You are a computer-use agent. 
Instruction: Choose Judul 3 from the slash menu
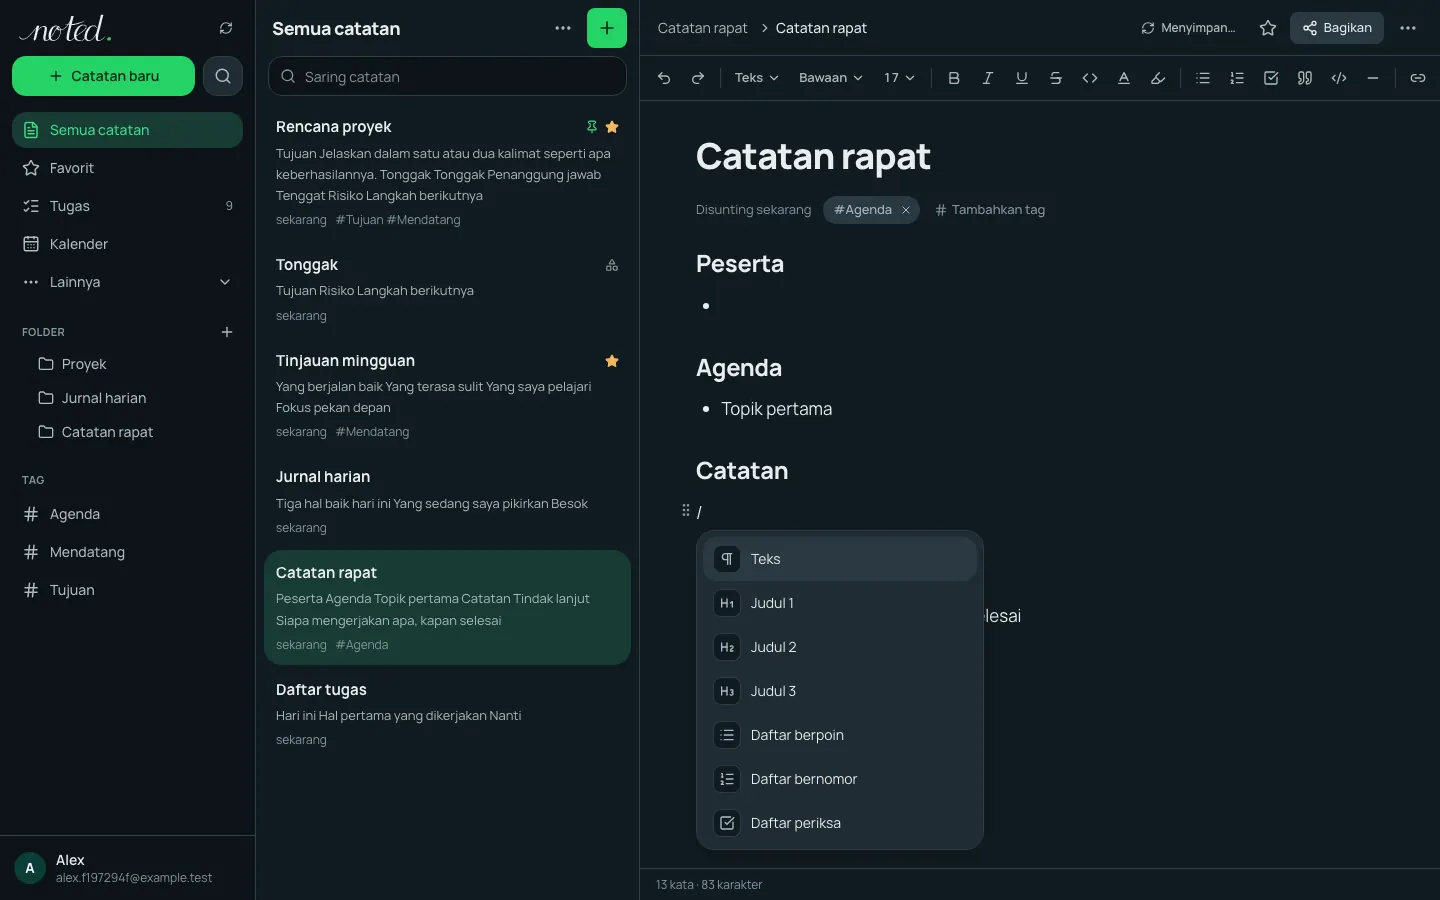click(840, 691)
